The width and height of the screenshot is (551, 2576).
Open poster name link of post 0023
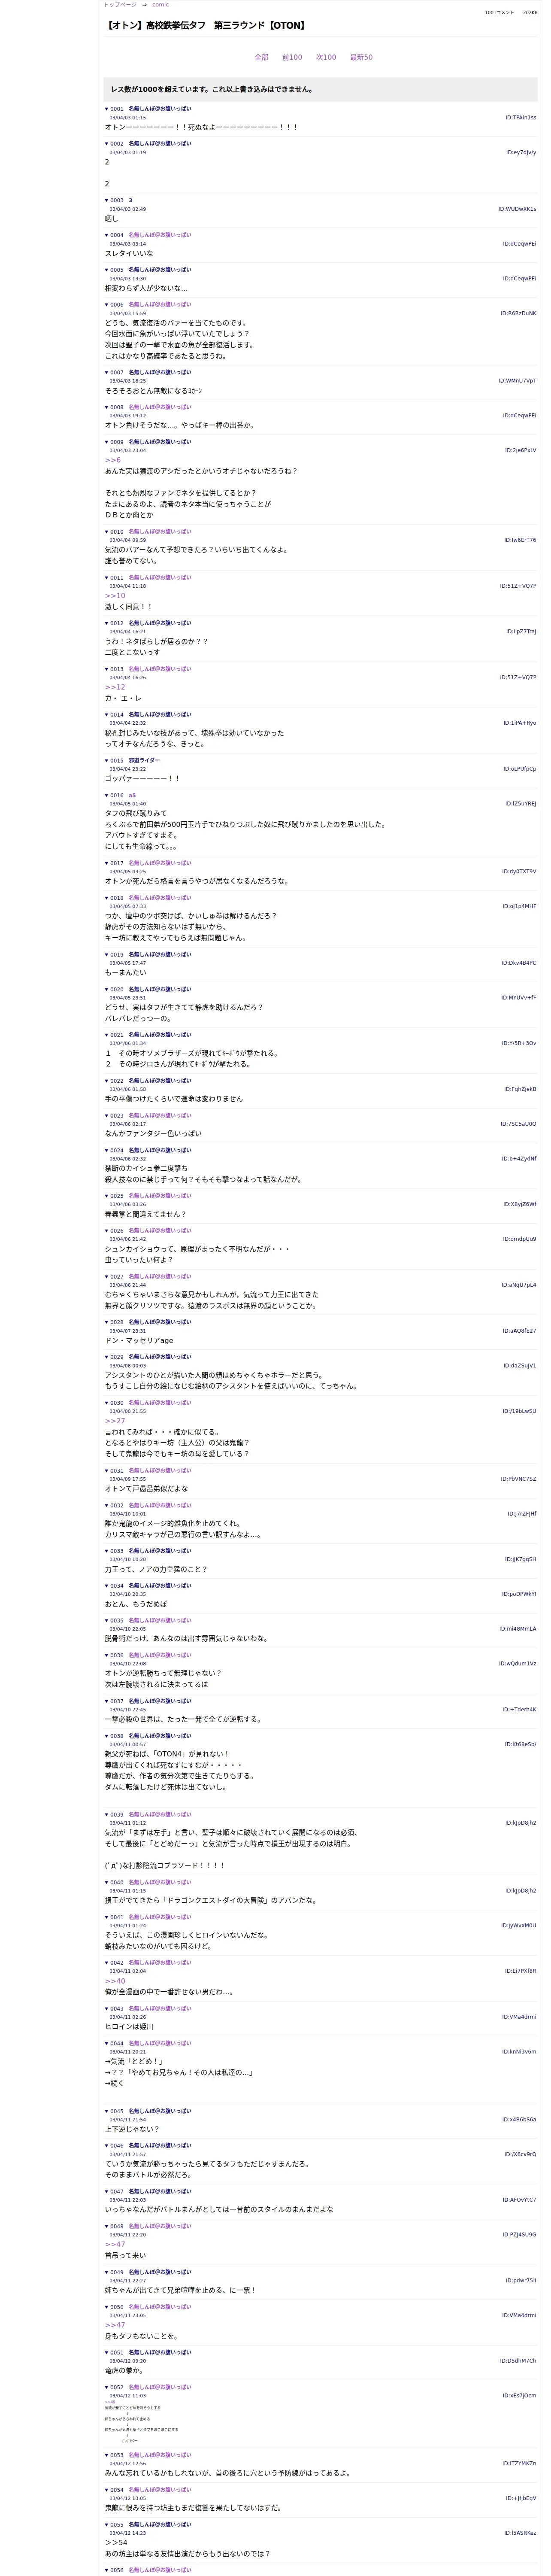click(160, 1116)
